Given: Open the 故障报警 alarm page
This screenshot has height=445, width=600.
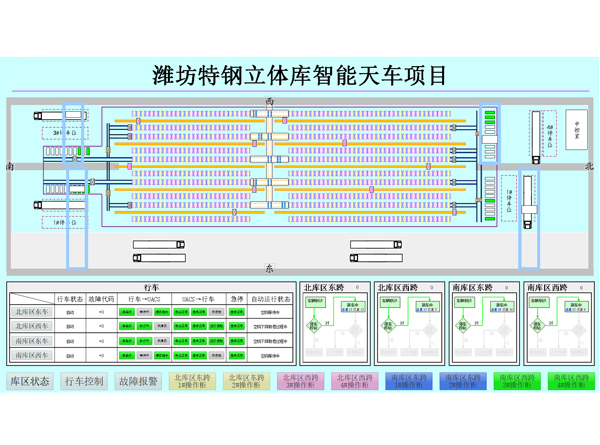Looking at the screenshot, I should tap(137, 381).
